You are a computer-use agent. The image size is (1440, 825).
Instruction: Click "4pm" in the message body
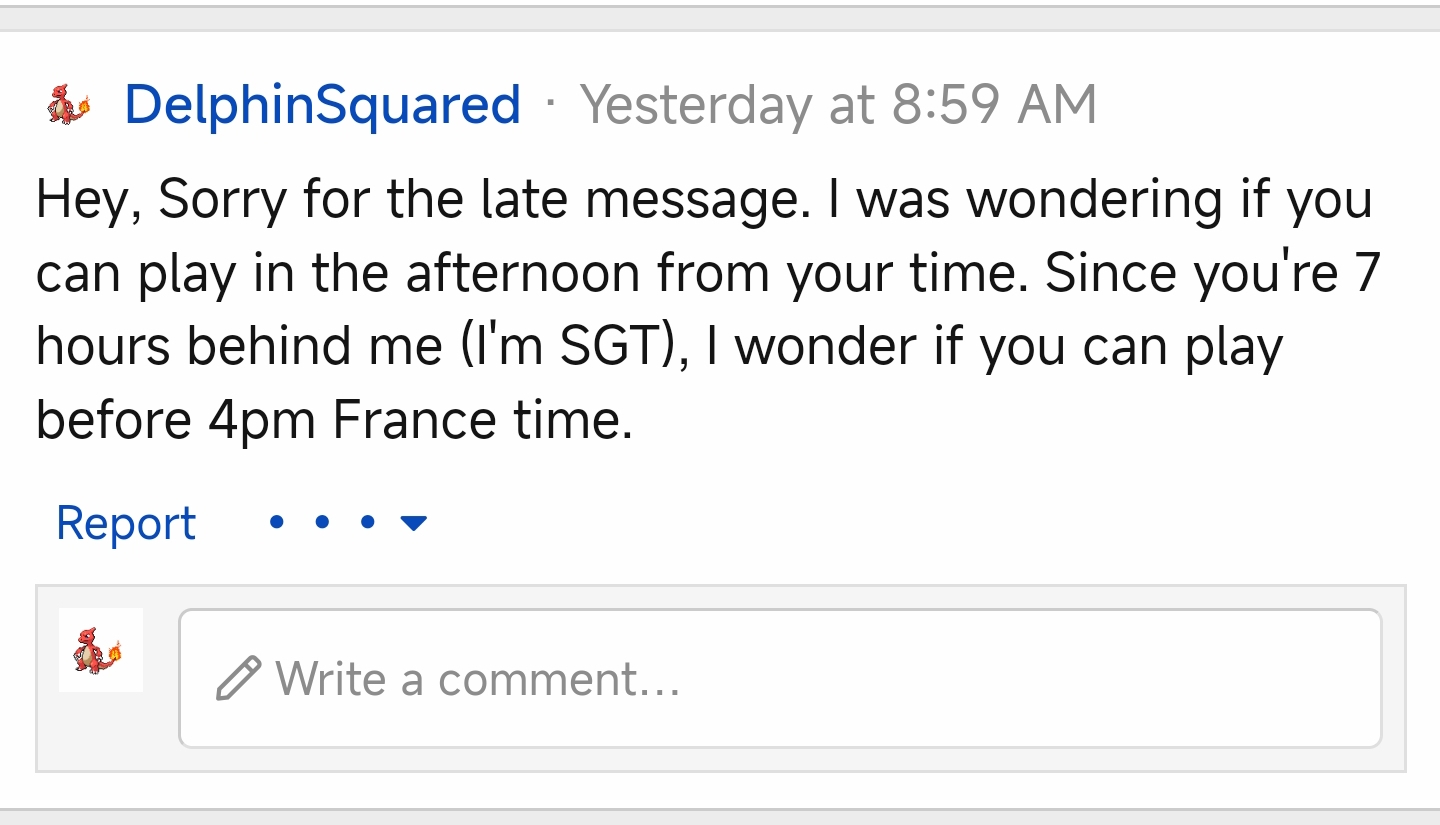tap(263, 421)
